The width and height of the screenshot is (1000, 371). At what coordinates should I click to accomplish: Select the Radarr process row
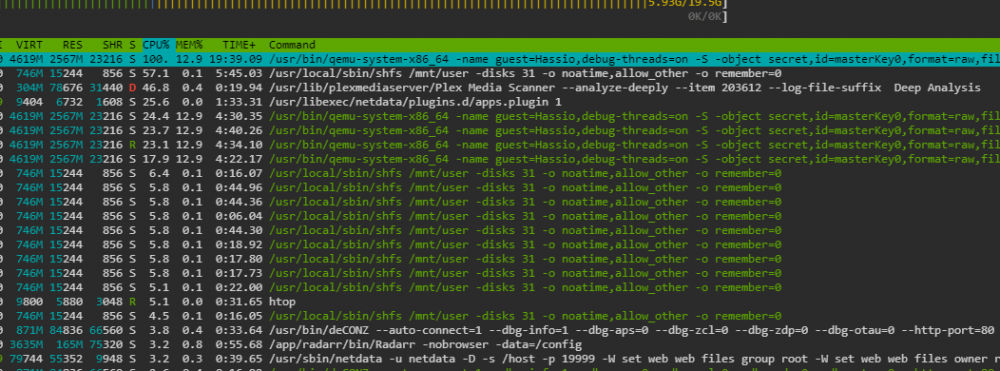point(500,344)
